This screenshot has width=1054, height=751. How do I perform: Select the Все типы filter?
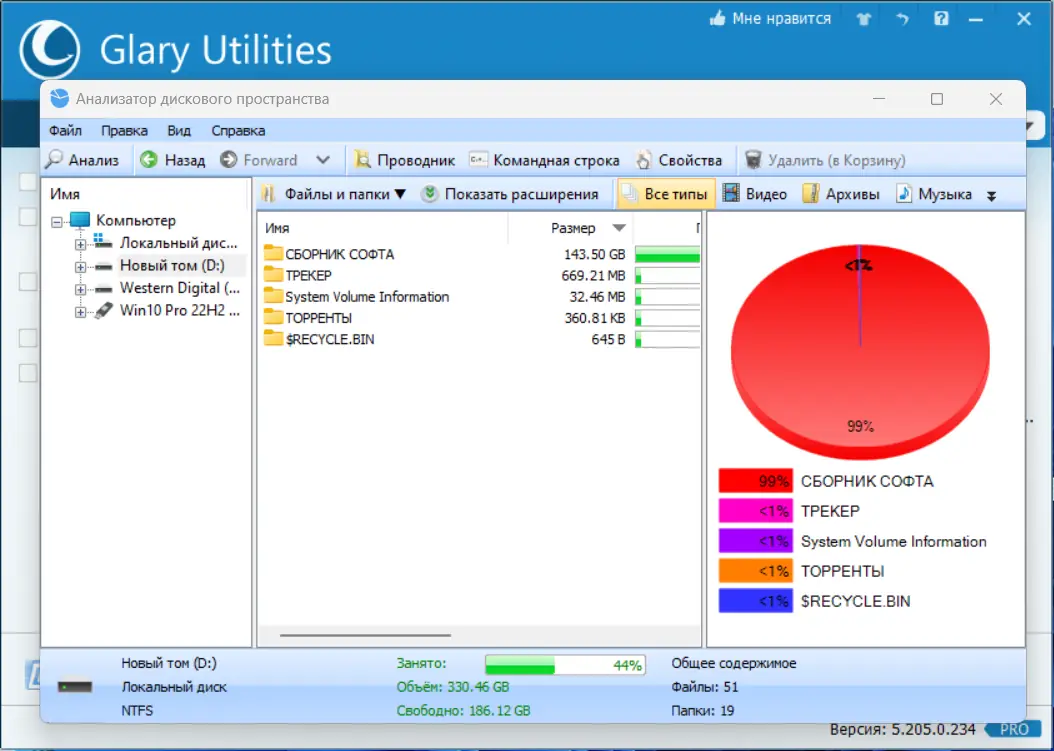coord(665,194)
